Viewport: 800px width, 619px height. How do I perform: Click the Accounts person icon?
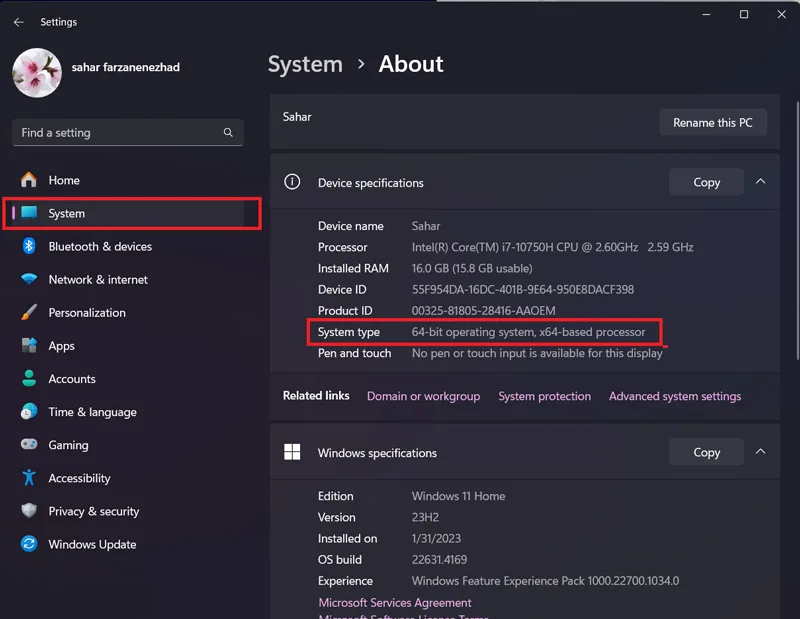point(29,378)
